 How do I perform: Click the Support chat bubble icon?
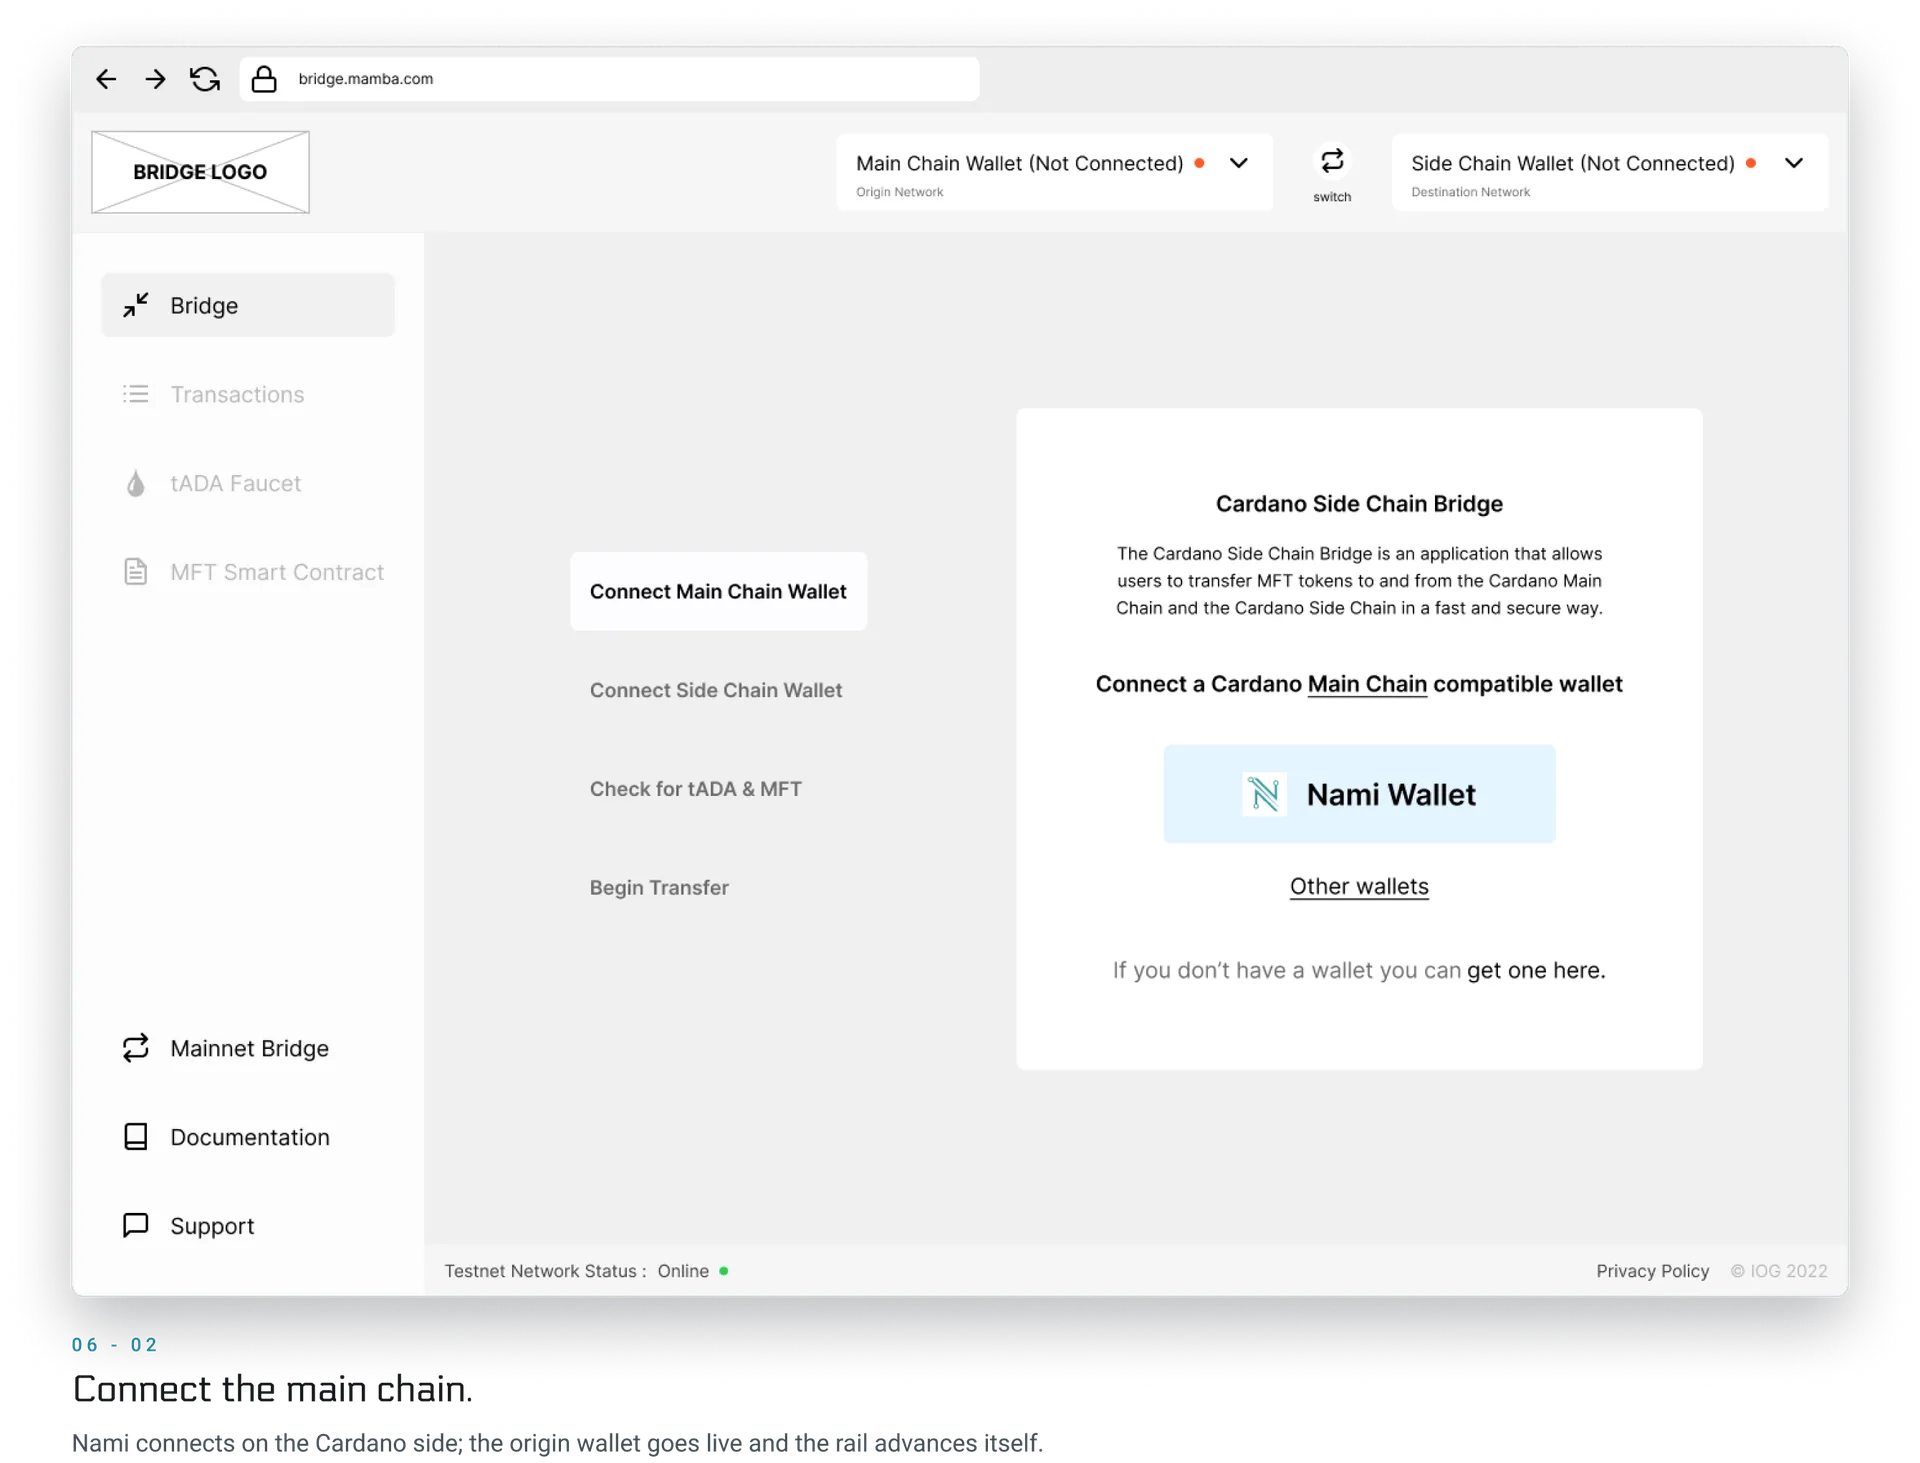click(136, 1226)
